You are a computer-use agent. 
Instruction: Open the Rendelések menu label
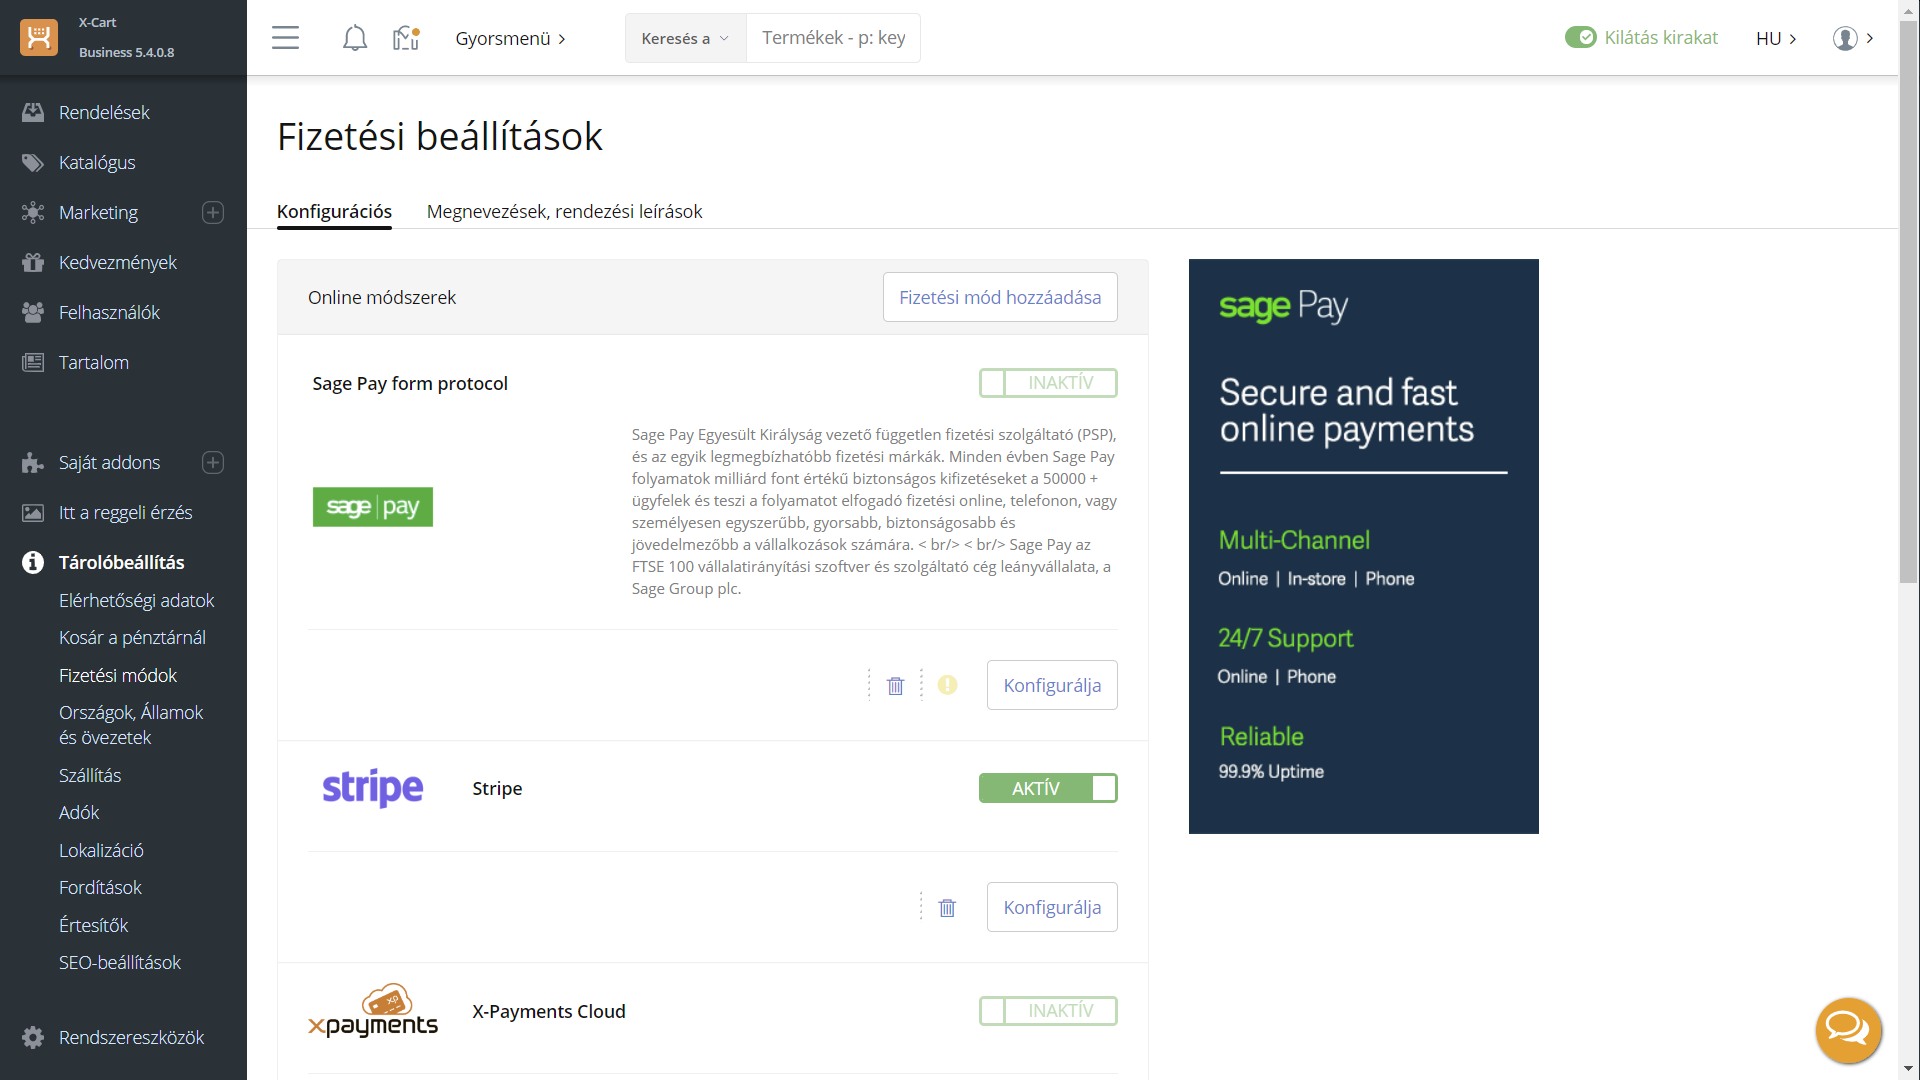[x=104, y=112]
